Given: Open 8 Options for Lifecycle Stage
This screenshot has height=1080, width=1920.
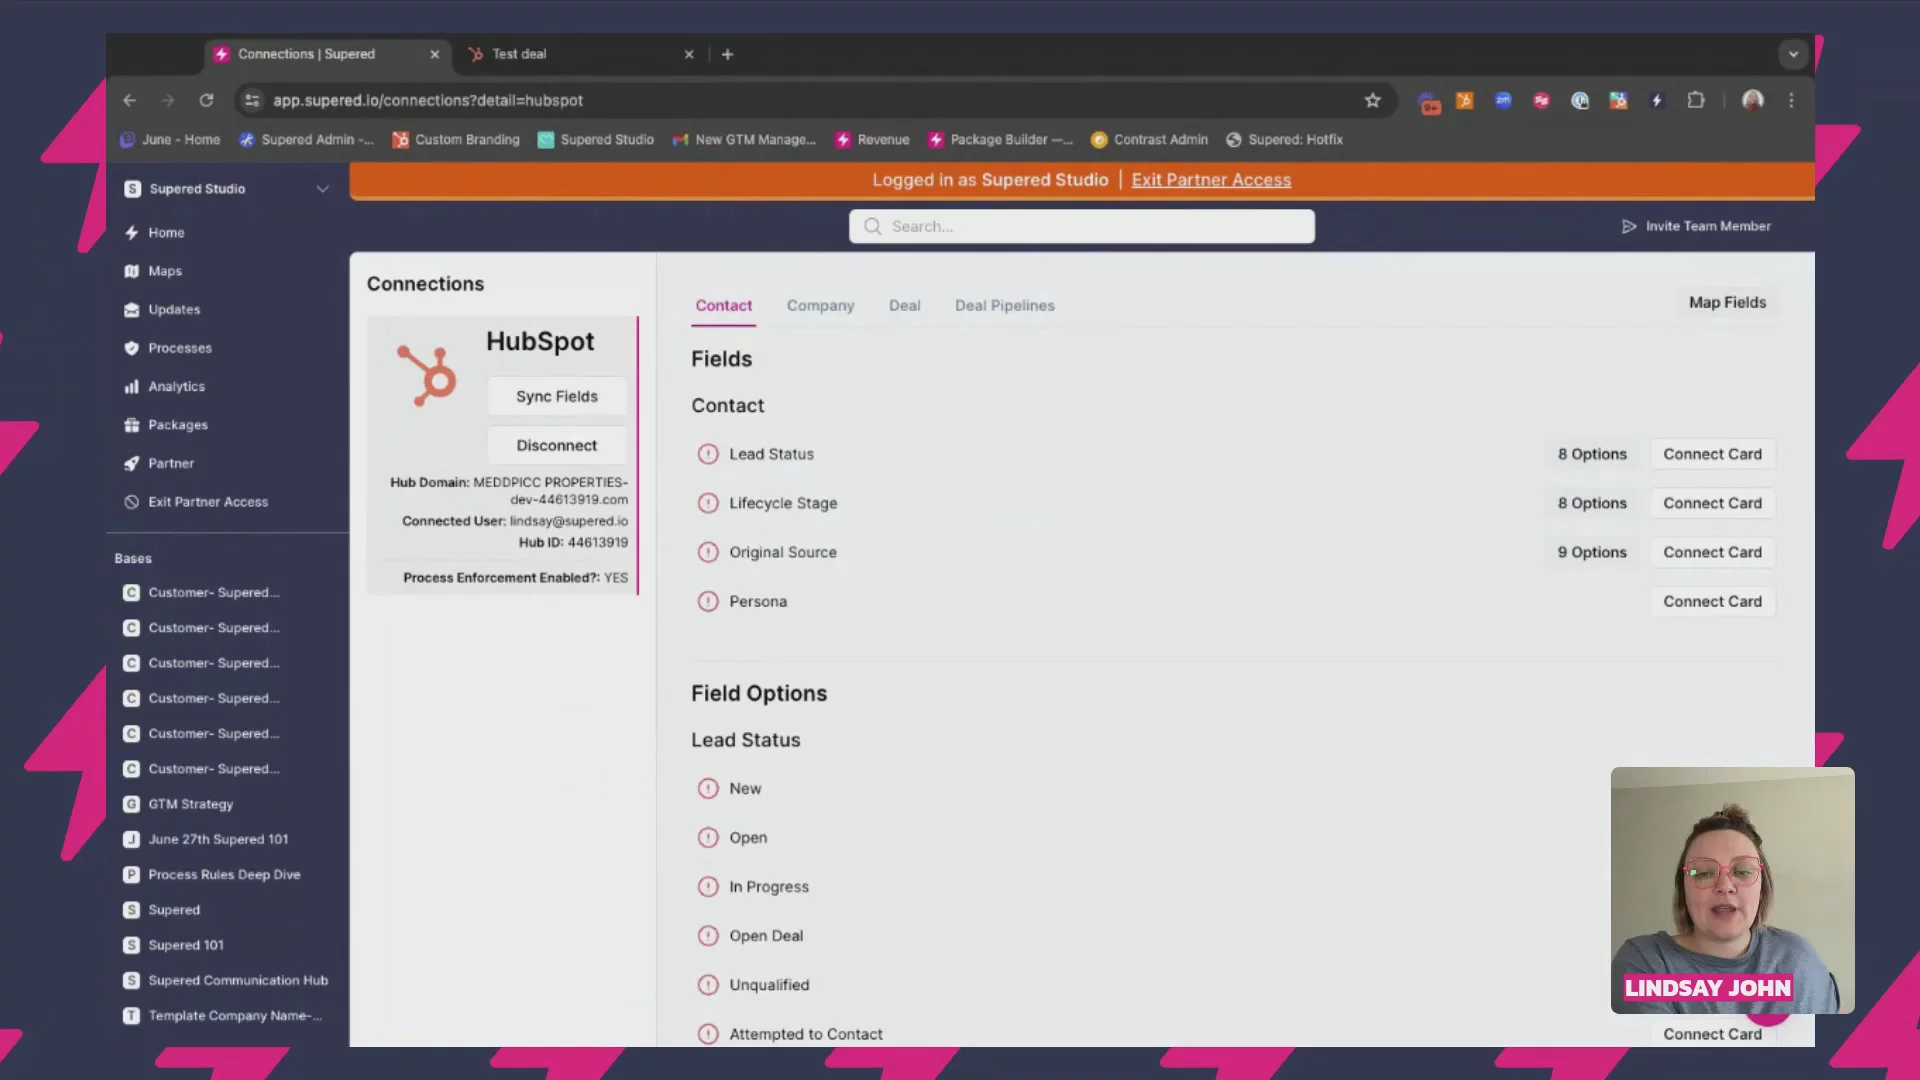Looking at the screenshot, I should tap(1592, 503).
